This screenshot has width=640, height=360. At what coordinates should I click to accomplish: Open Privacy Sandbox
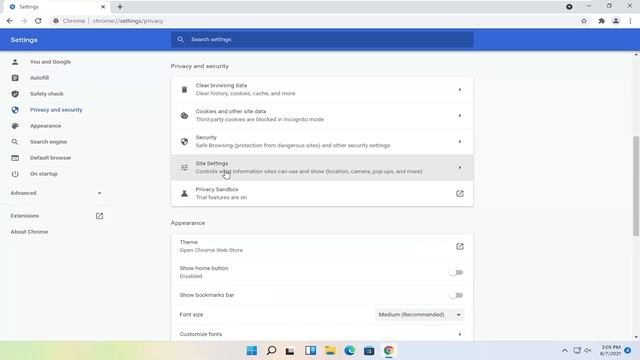click(x=322, y=193)
